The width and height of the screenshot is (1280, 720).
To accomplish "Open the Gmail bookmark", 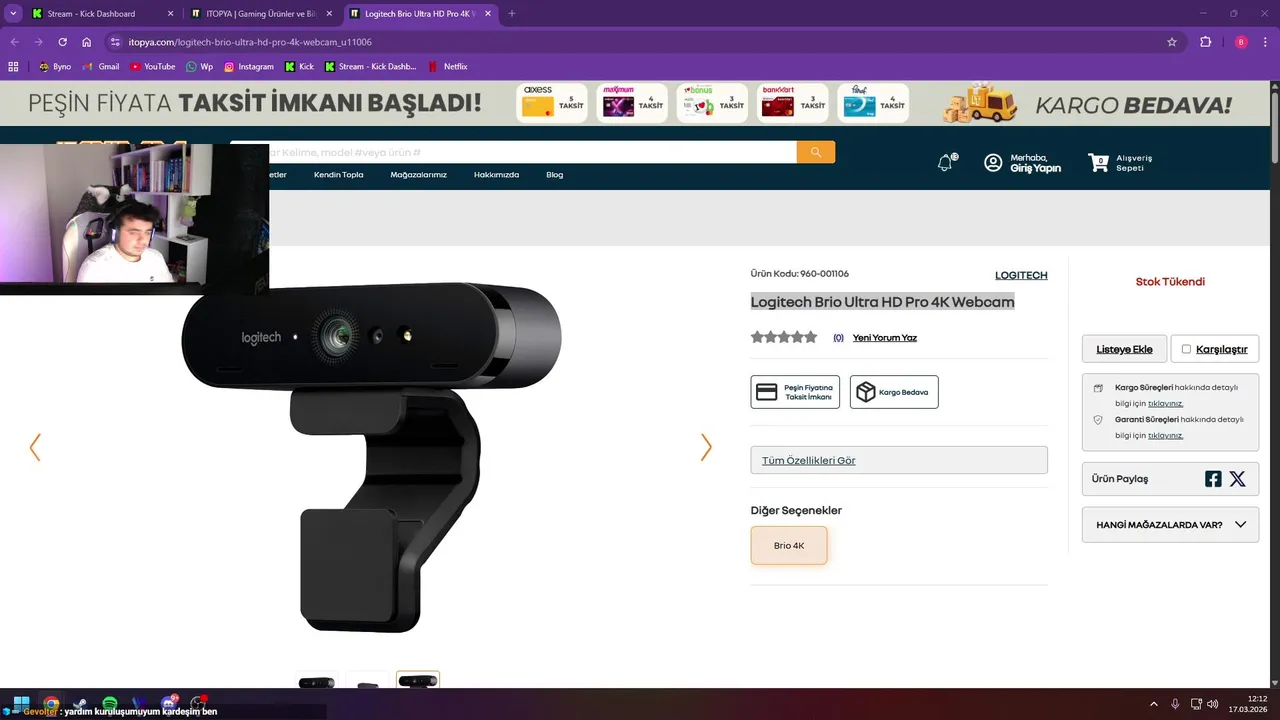I will click(102, 67).
